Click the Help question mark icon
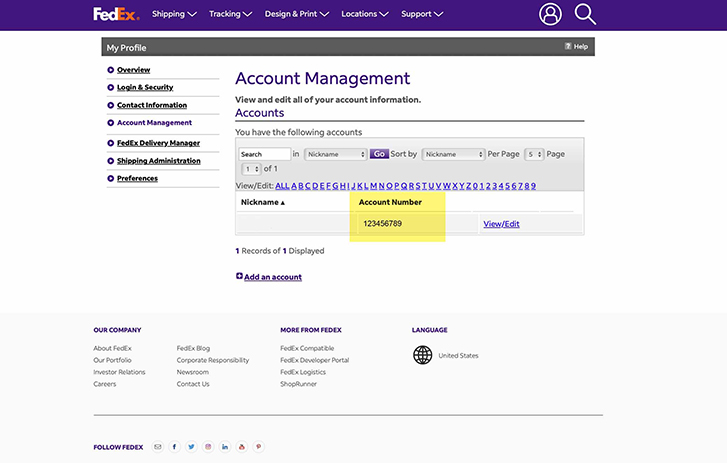 (x=568, y=46)
